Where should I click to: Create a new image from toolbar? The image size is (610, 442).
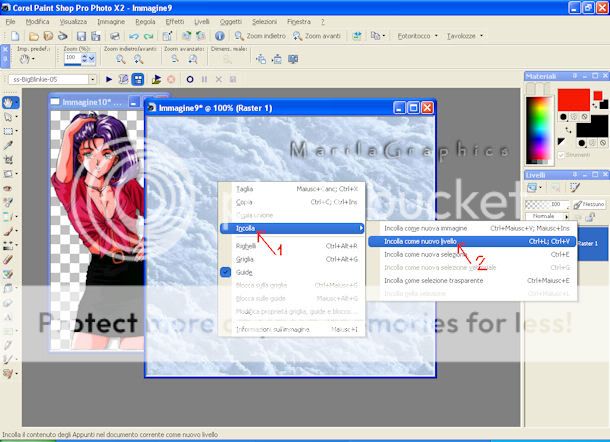point(15,36)
